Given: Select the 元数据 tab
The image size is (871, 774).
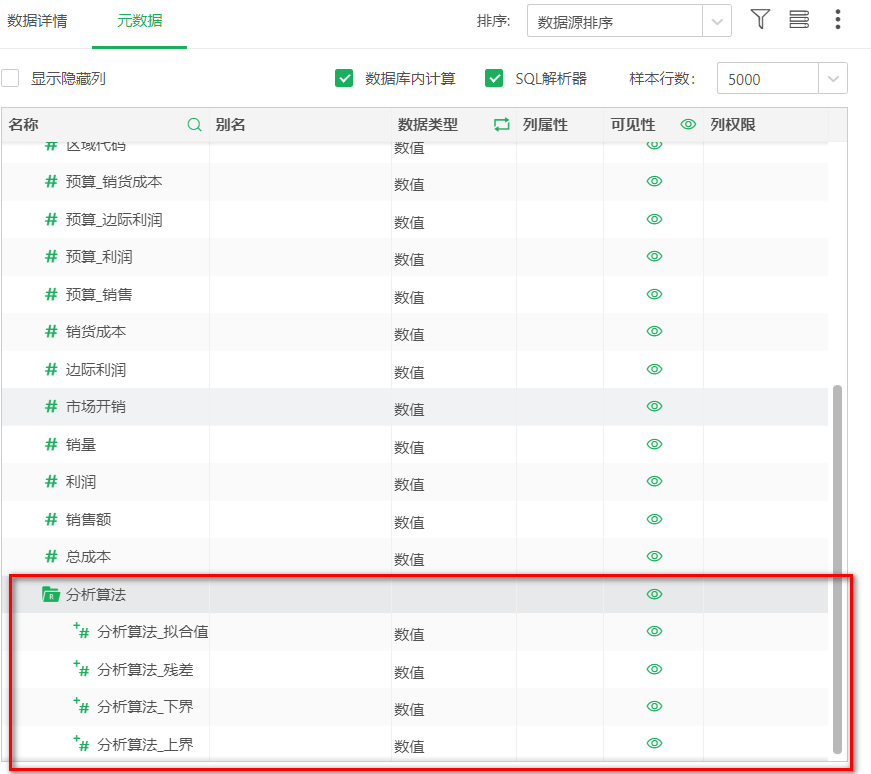Looking at the screenshot, I should click(x=139, y=21).
